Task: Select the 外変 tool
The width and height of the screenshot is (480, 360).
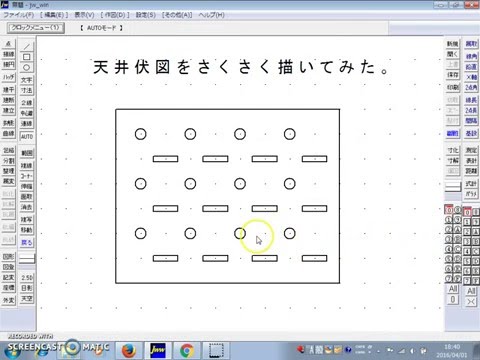Action: point(9,300)
